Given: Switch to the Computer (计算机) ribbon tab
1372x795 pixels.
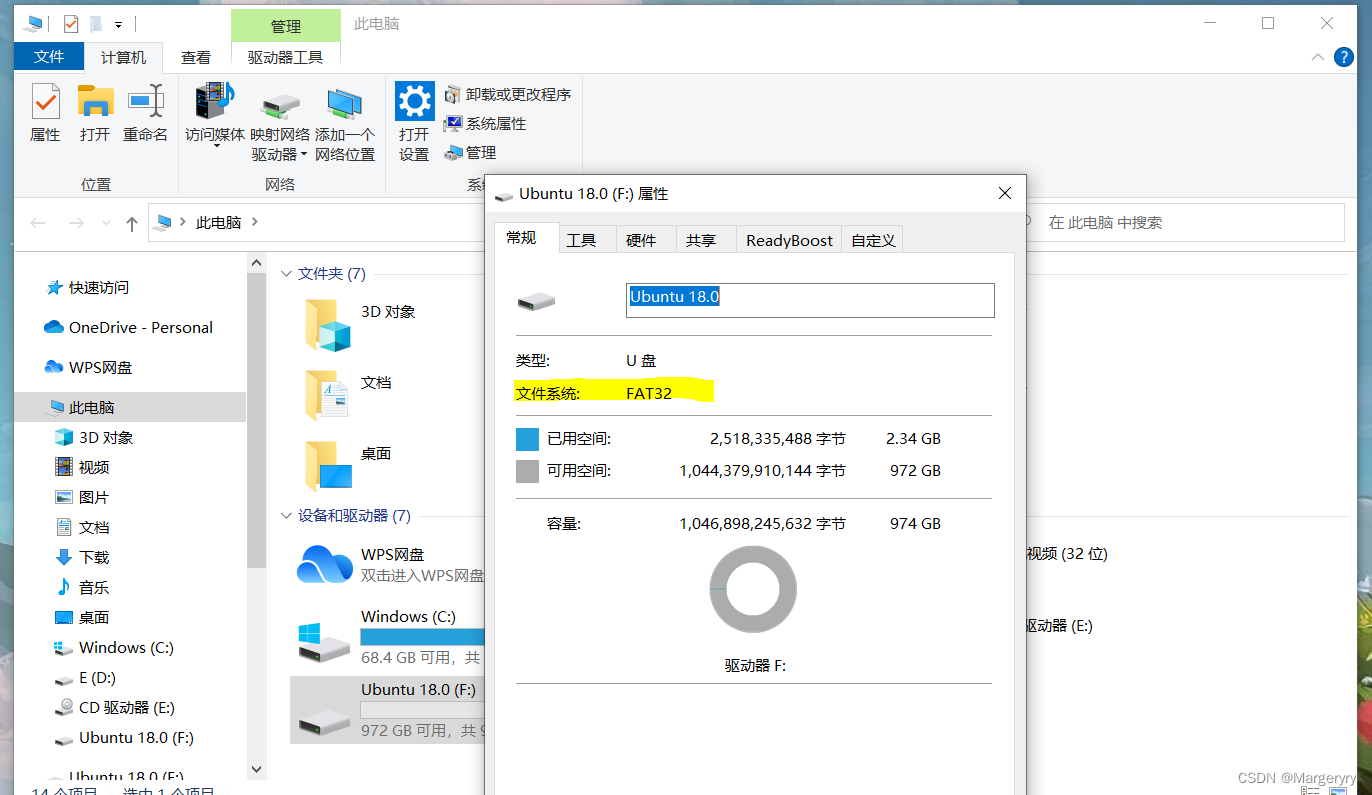Looking at the screenshot, I should pyautogui.click(x=123, y=58).
